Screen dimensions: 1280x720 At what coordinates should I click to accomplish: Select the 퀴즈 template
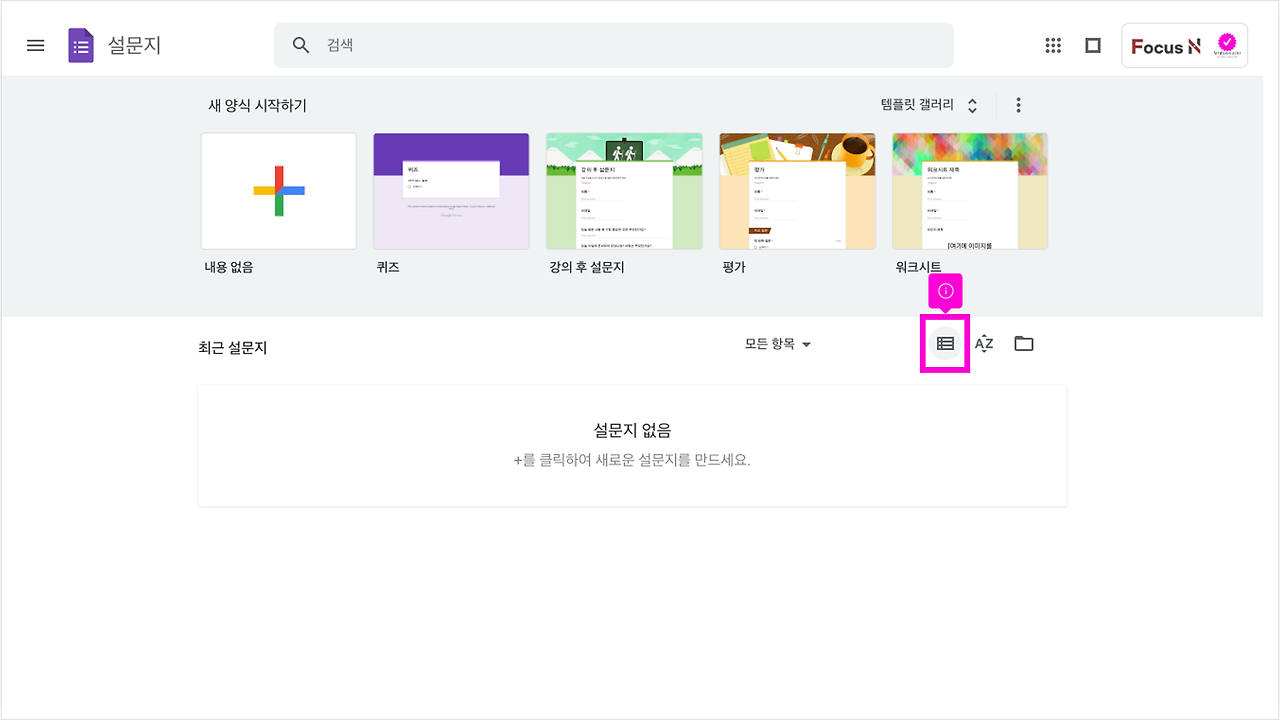(x=451, y=190)
